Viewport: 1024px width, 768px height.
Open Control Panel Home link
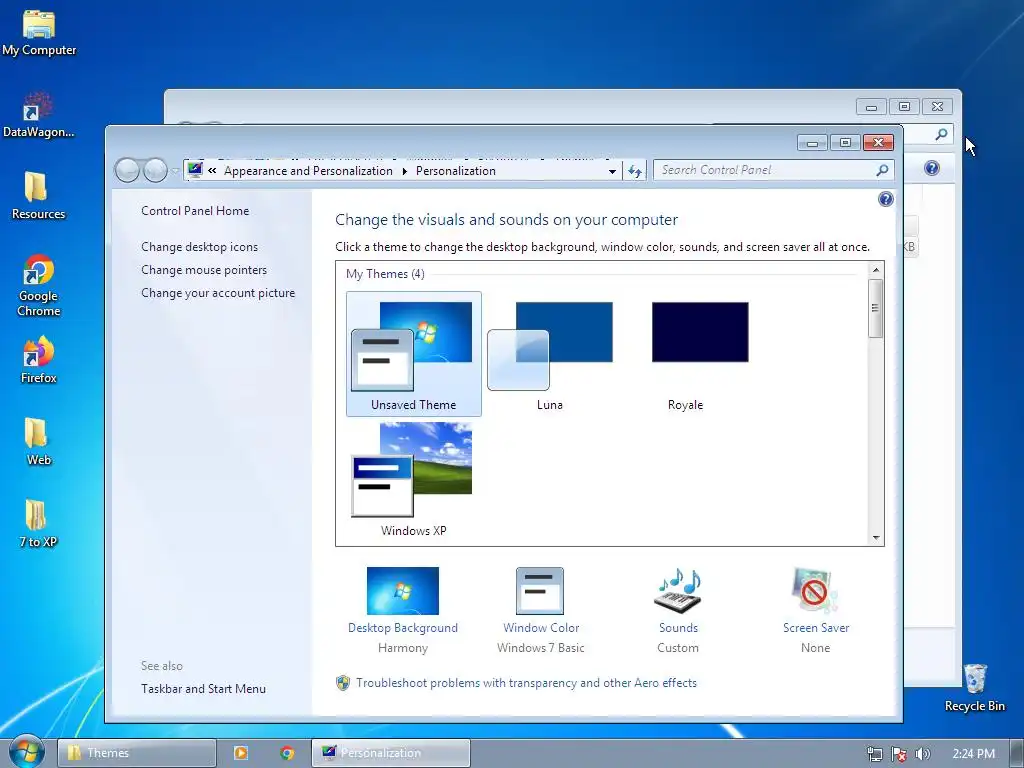(195, 211)
